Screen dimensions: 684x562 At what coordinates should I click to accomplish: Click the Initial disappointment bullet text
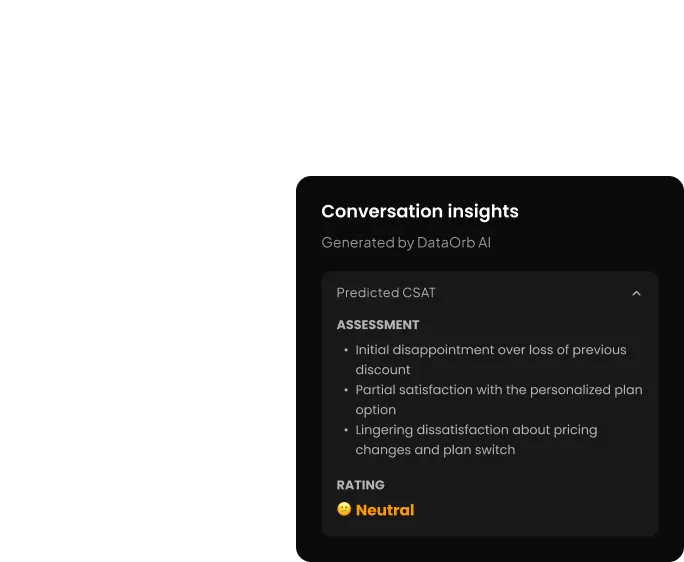(491, 360)
